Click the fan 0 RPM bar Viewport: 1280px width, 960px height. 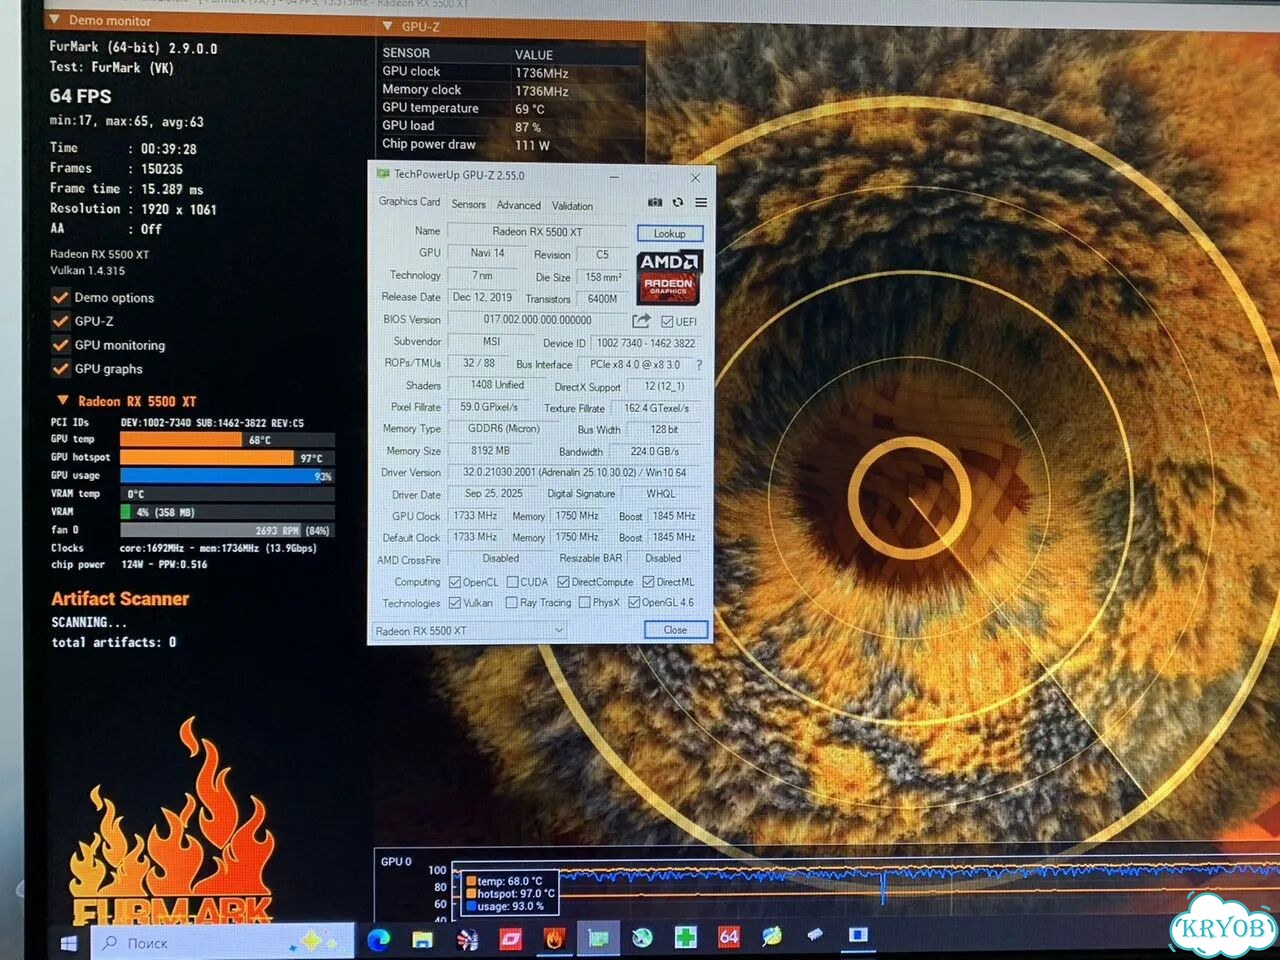[x=226, y=530]
